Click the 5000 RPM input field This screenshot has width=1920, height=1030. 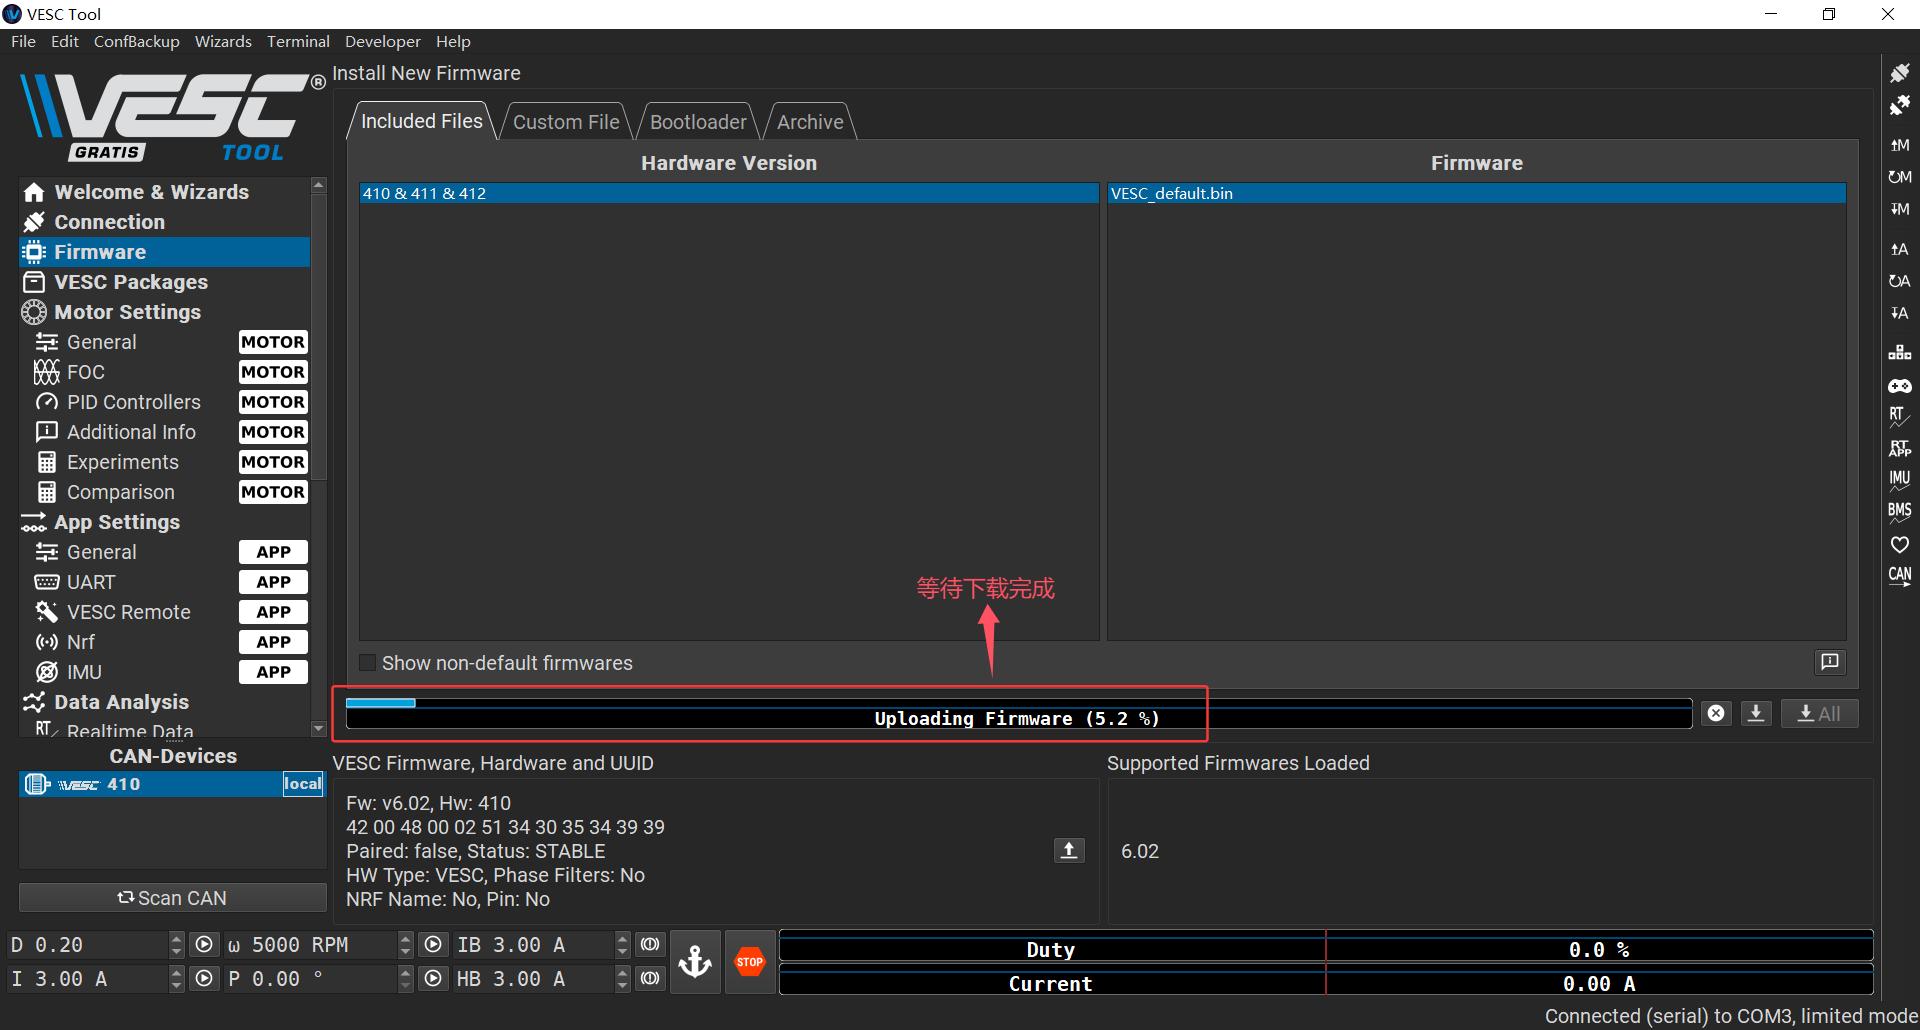(x=310, y=945)
